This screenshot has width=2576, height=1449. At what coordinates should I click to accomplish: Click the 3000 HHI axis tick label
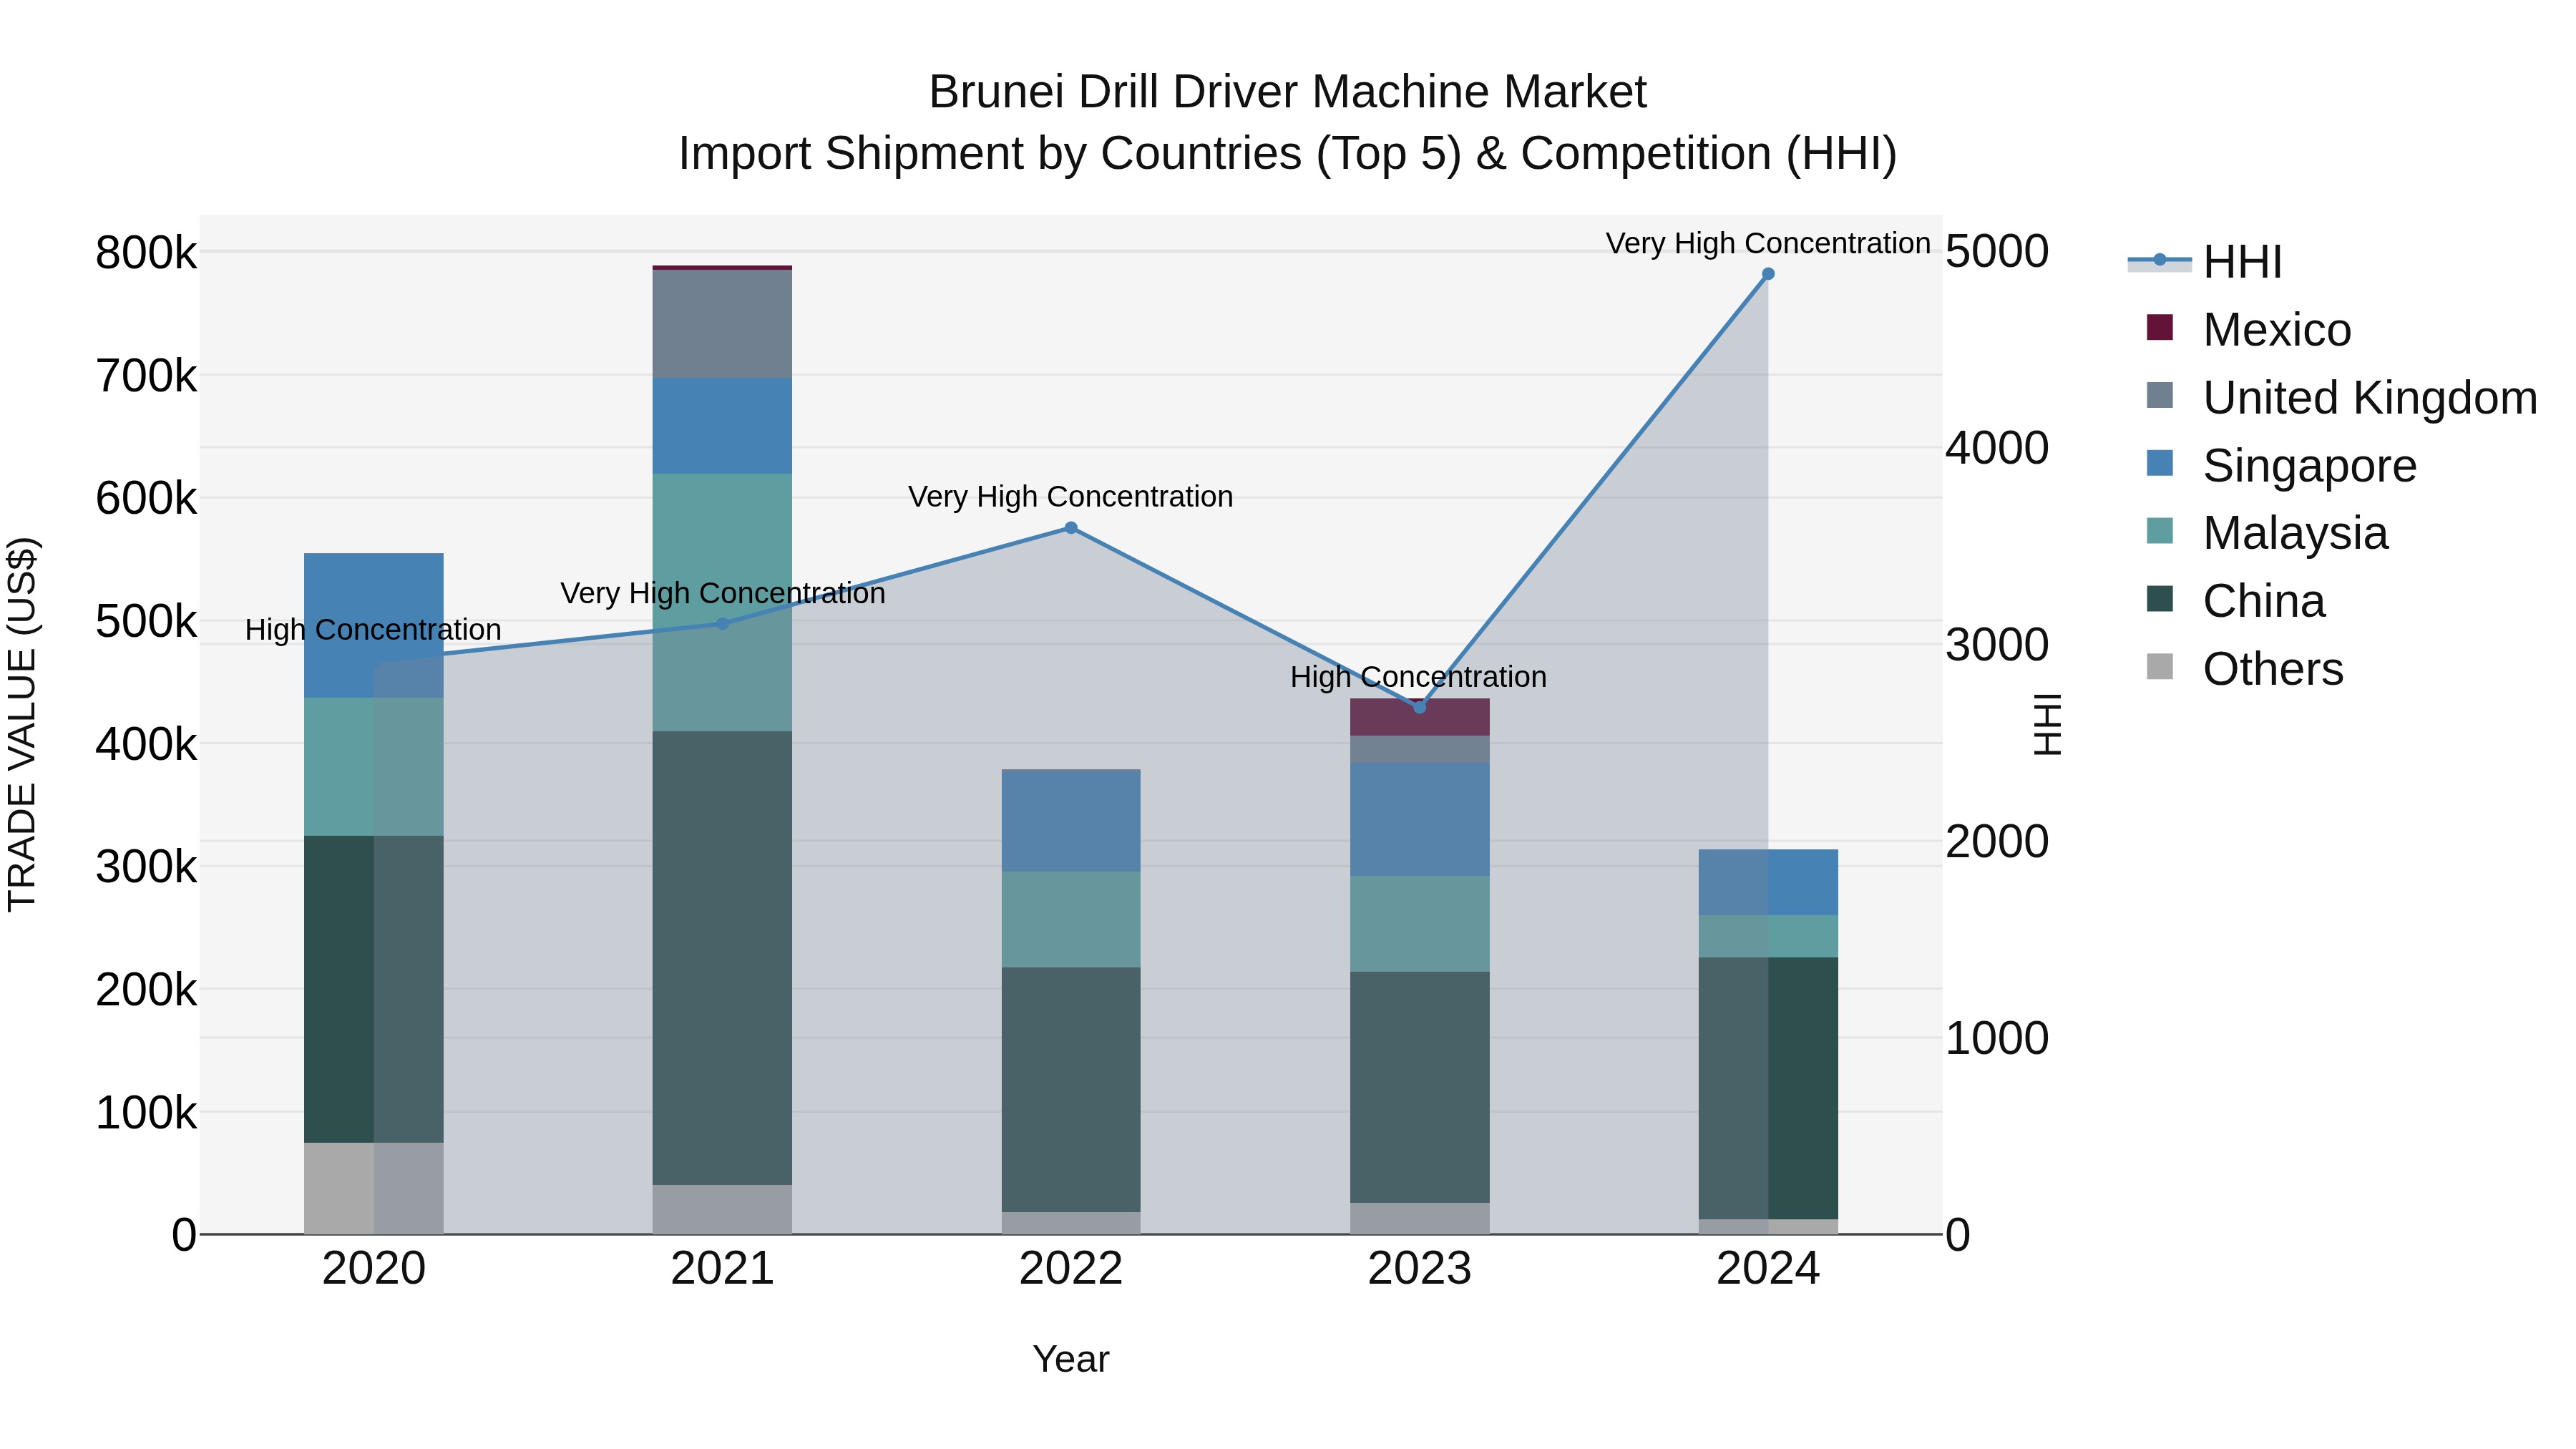click(1997, 645)
